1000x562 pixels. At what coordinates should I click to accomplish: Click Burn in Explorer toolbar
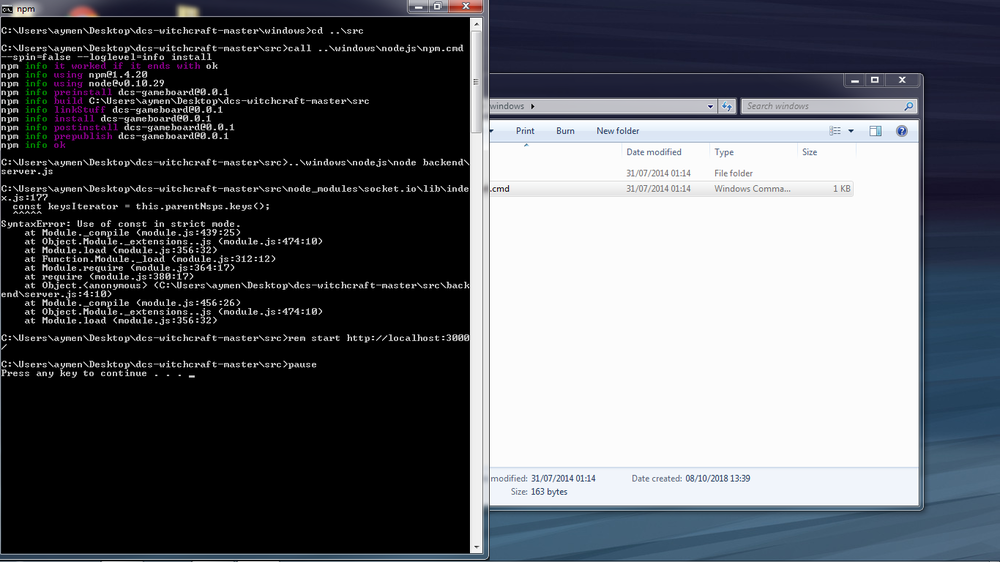point(565,131)
